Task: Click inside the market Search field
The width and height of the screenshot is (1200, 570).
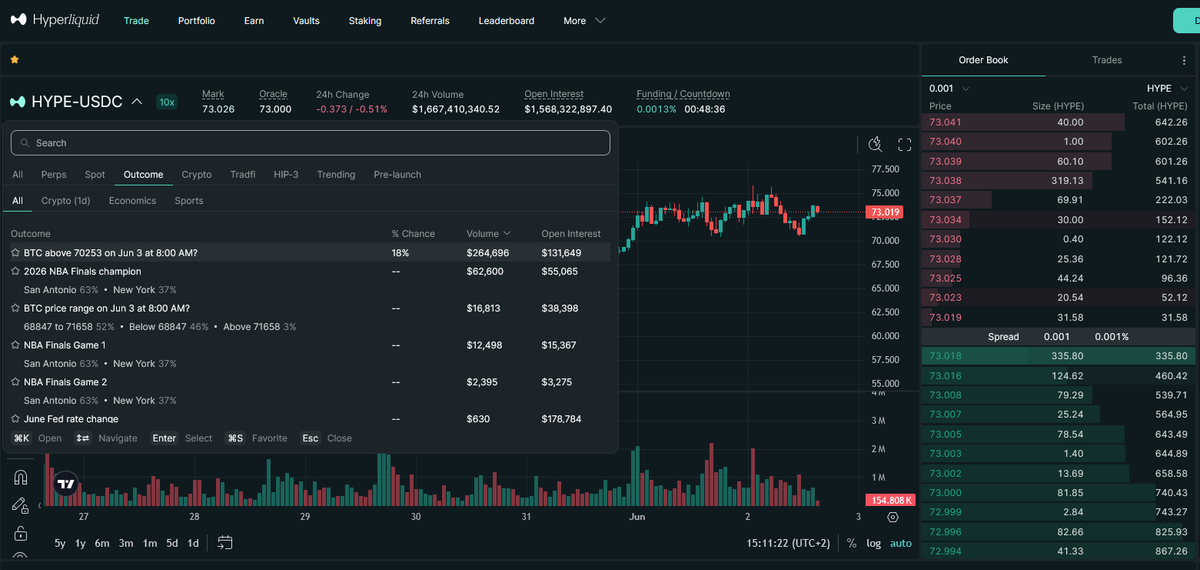Action: pyautogui.click(x=310, y=143)
